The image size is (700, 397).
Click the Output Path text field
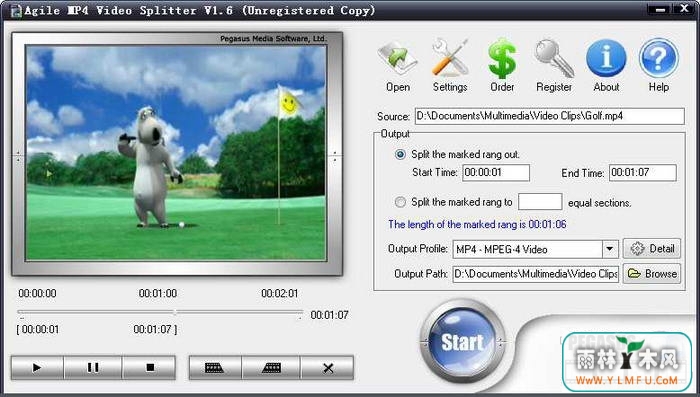[x=536, y=274]
